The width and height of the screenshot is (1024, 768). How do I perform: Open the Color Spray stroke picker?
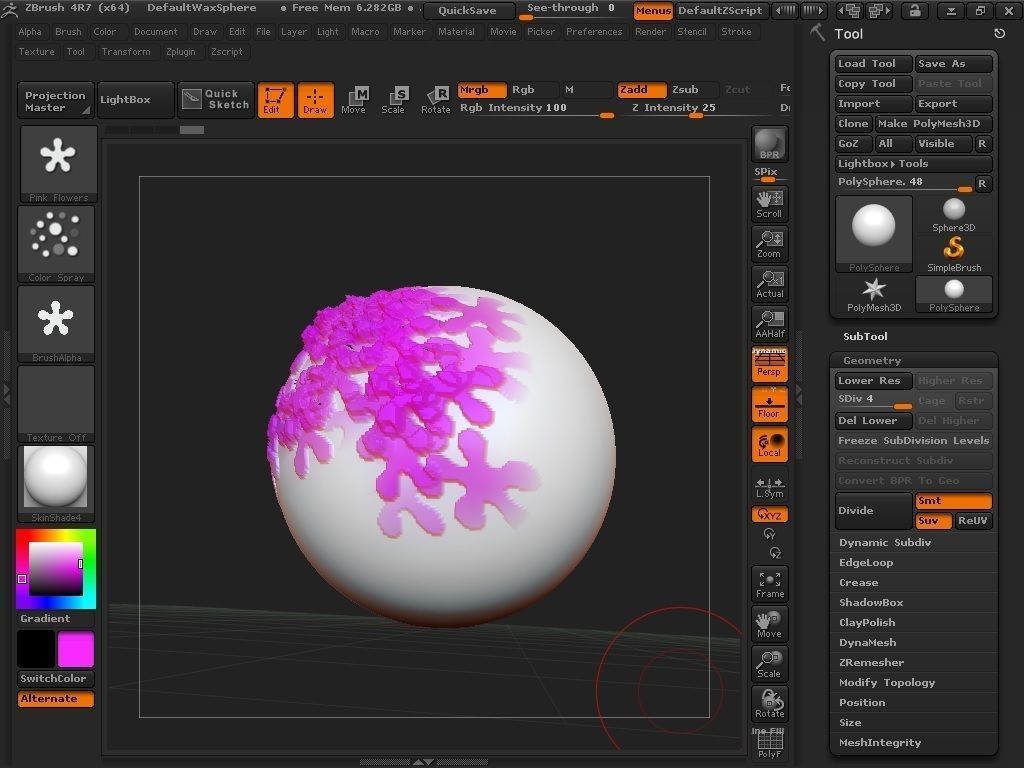tap(56, 244)
